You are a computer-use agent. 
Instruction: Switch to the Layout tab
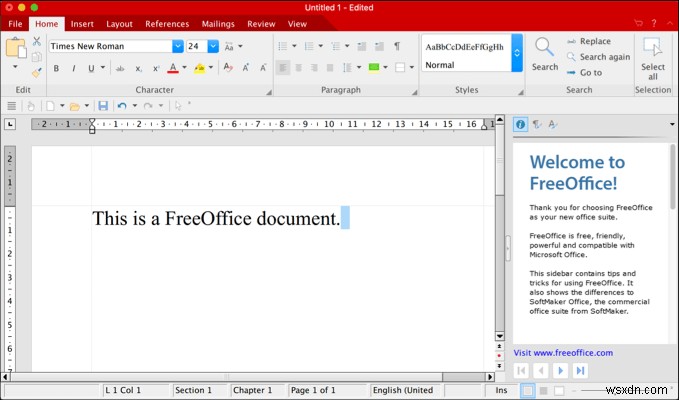coord(120,24)
